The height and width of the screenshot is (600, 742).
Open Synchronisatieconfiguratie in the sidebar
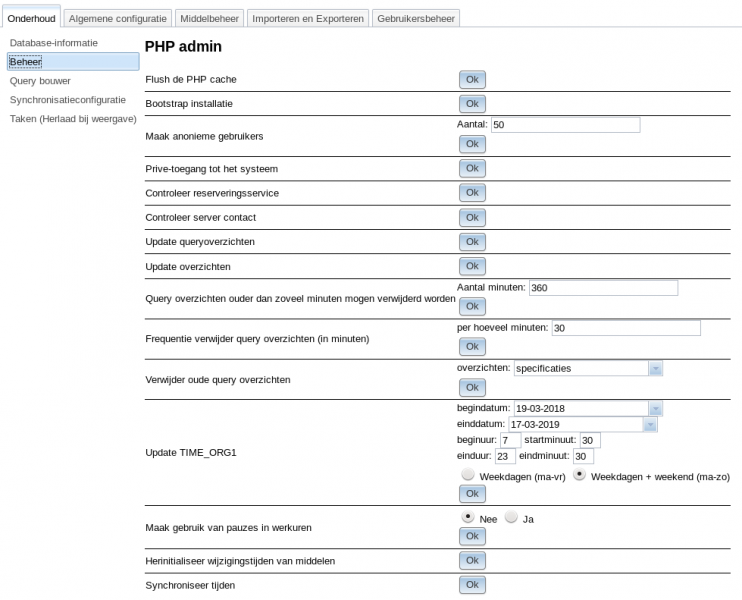click(x=68, y=100)
